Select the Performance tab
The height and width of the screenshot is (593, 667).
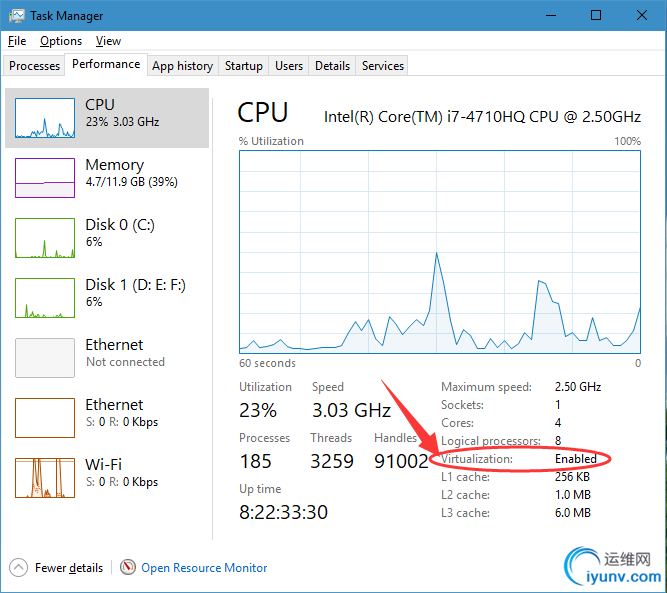coord(106,64)
